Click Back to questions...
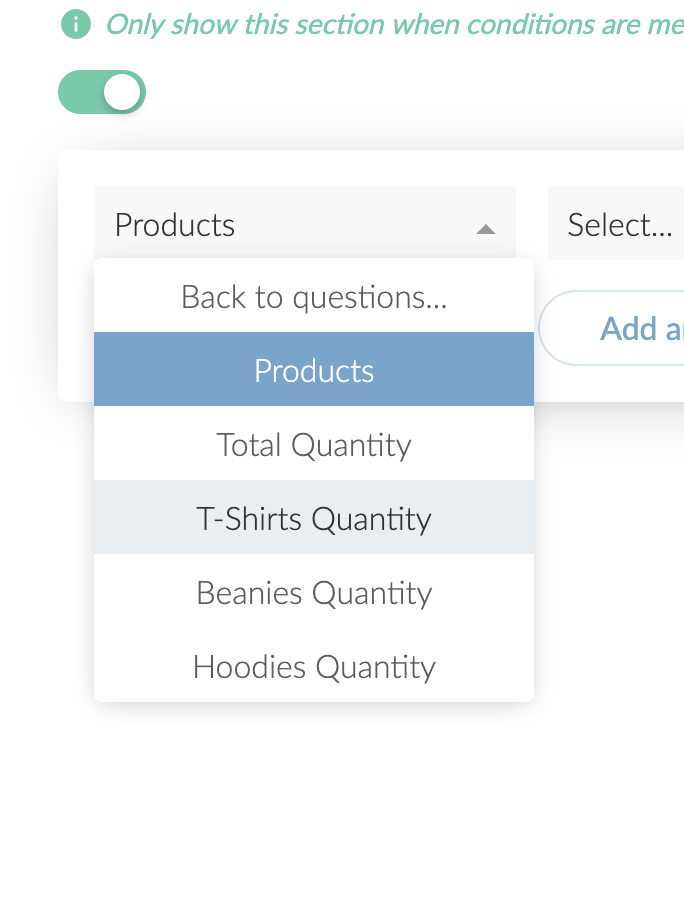This screenshot has height=924, width=684. 313,296
